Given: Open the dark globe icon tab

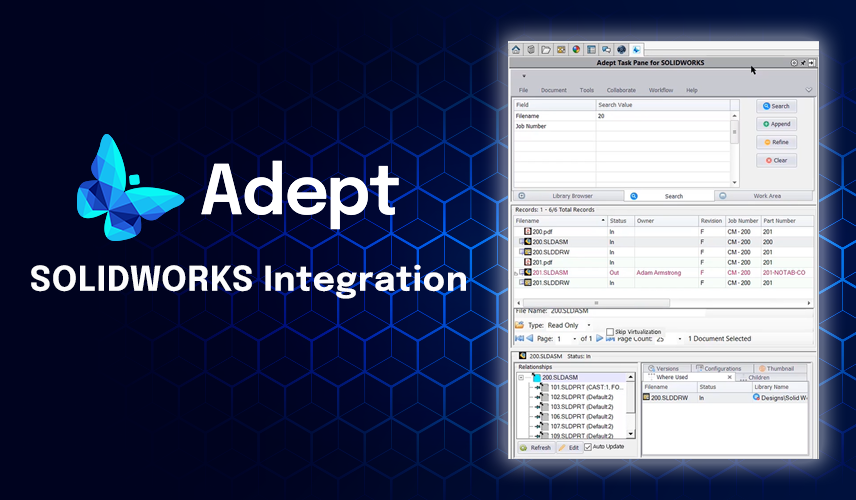Looking at the screenshot, I should pyautogui.click(x=621, y=50).
